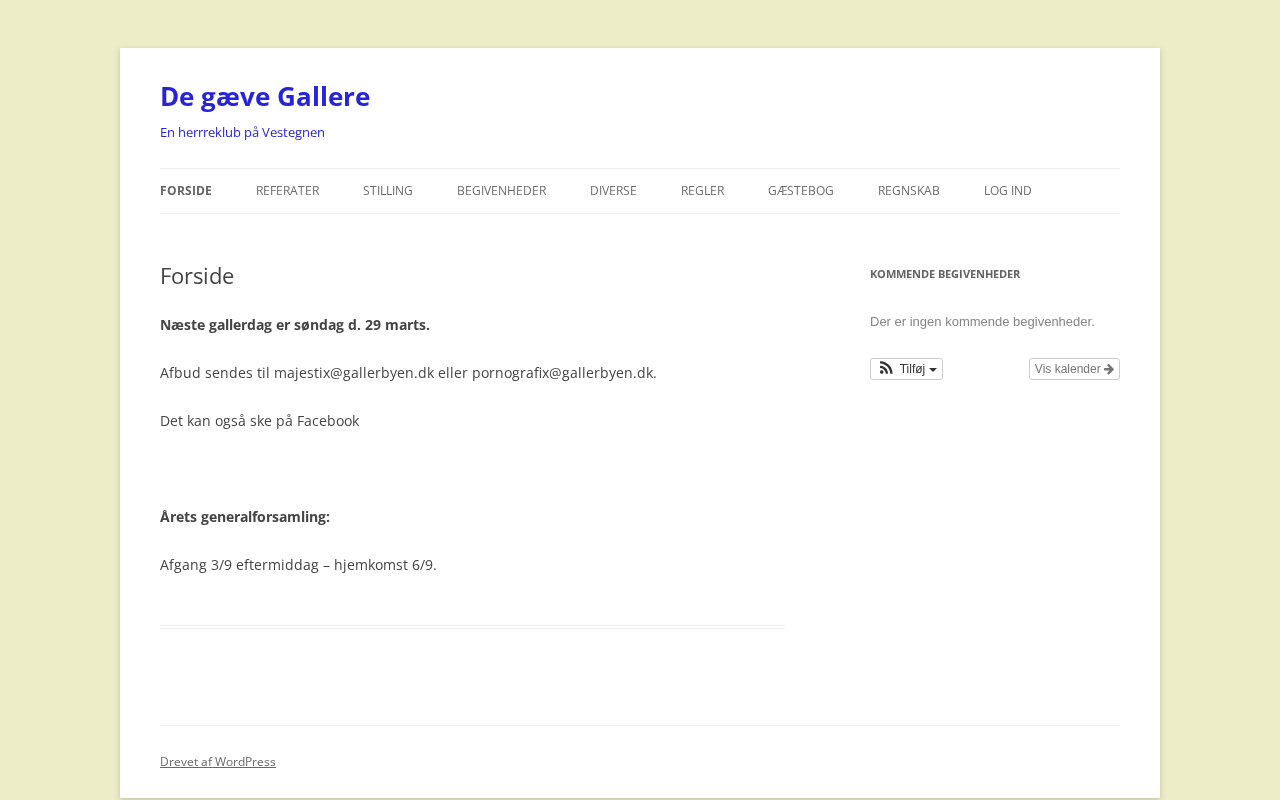
Task: Visit the Gæstebog page
Action: pos(800,191)
